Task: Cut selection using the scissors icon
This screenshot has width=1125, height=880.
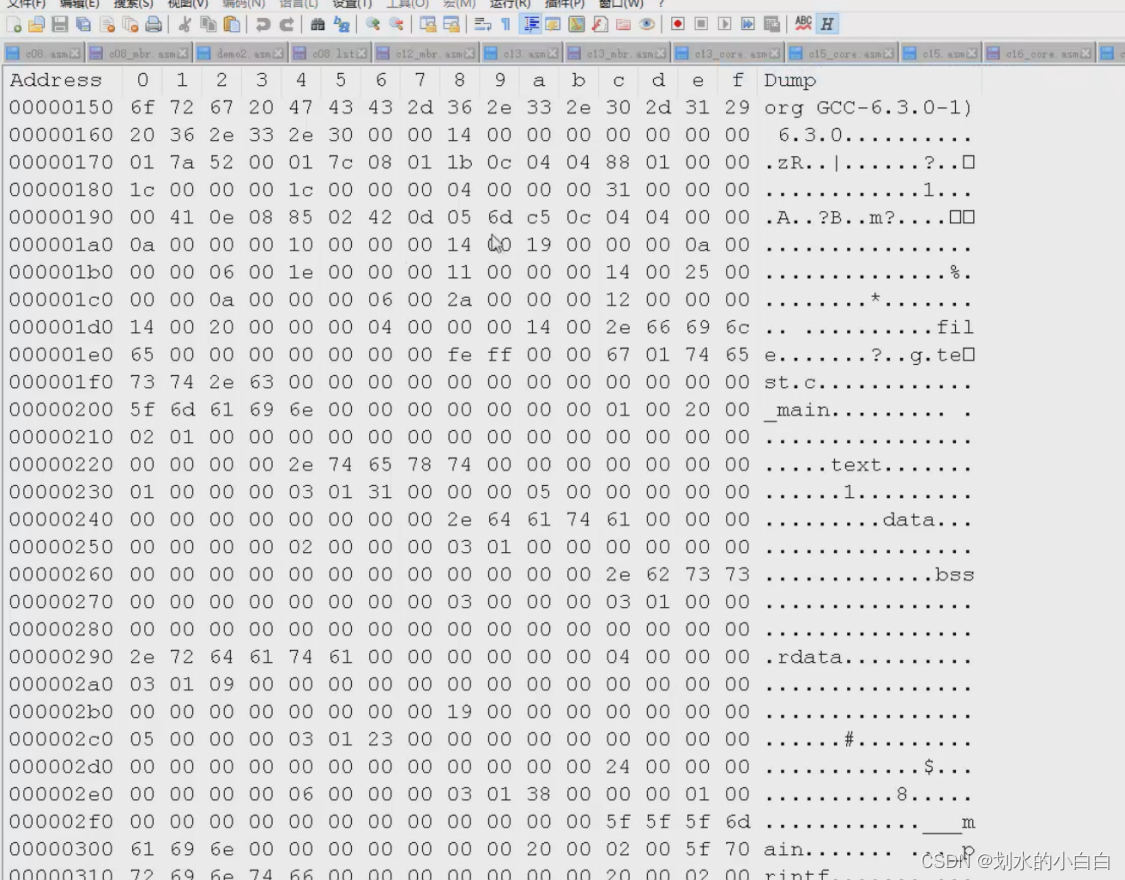Action: (184, 24)
